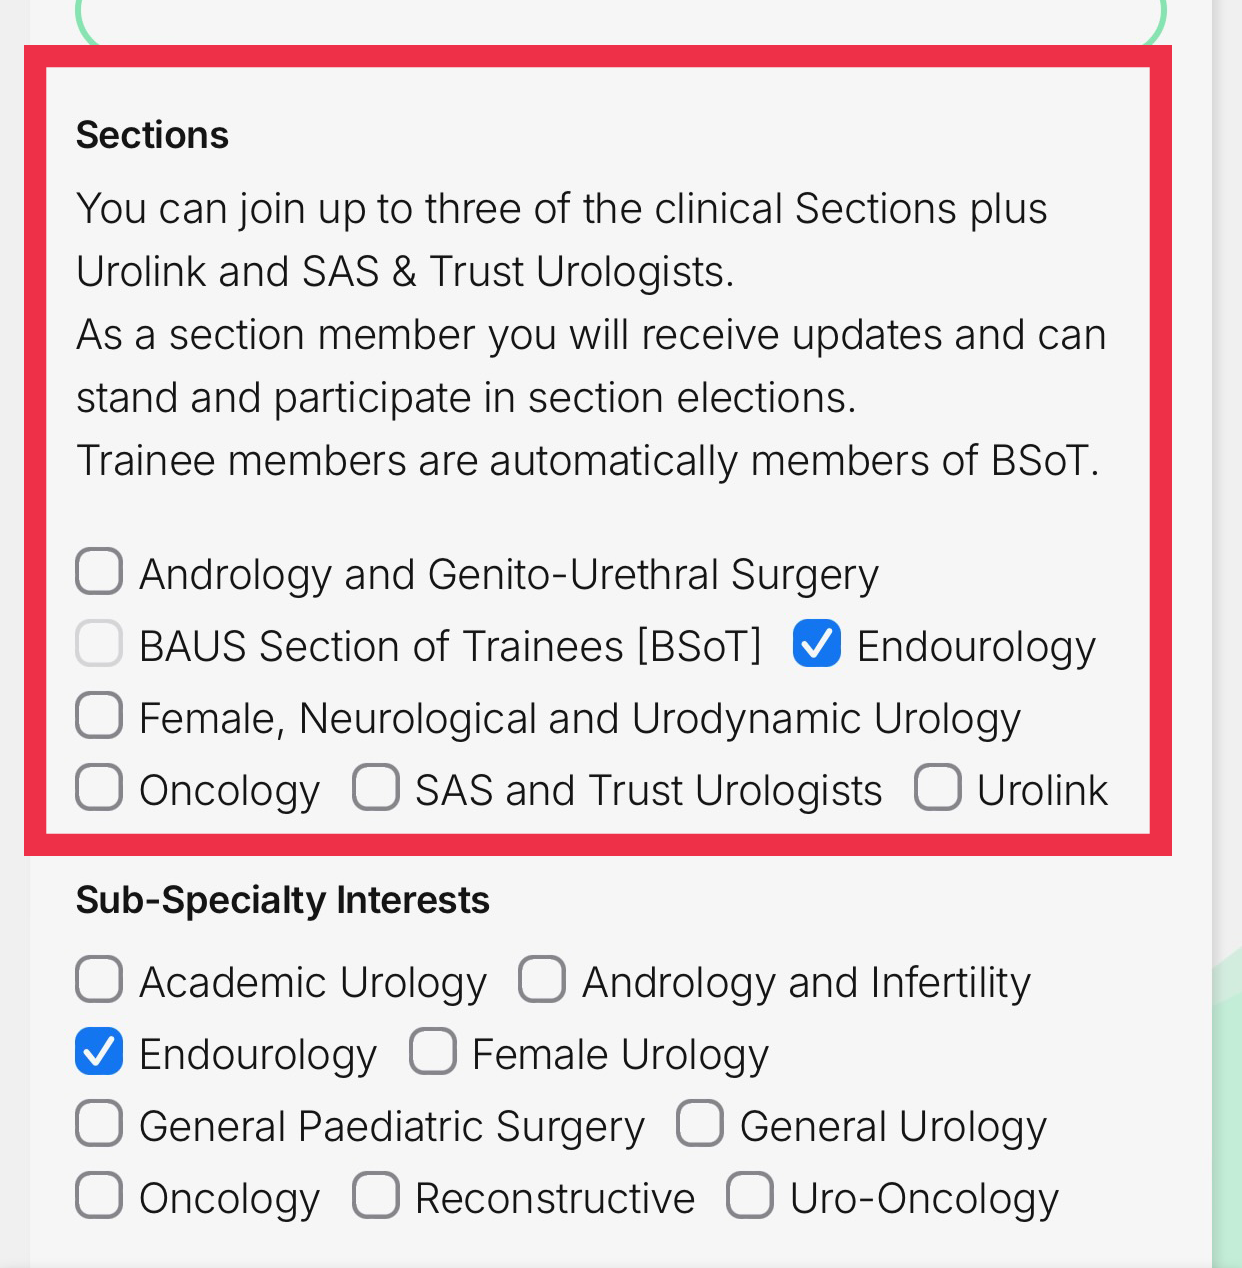This screenshot has height=1268, width=1242.
Task: Click the sentence about Trainee members and BSoT
Action: pos(587,461)
